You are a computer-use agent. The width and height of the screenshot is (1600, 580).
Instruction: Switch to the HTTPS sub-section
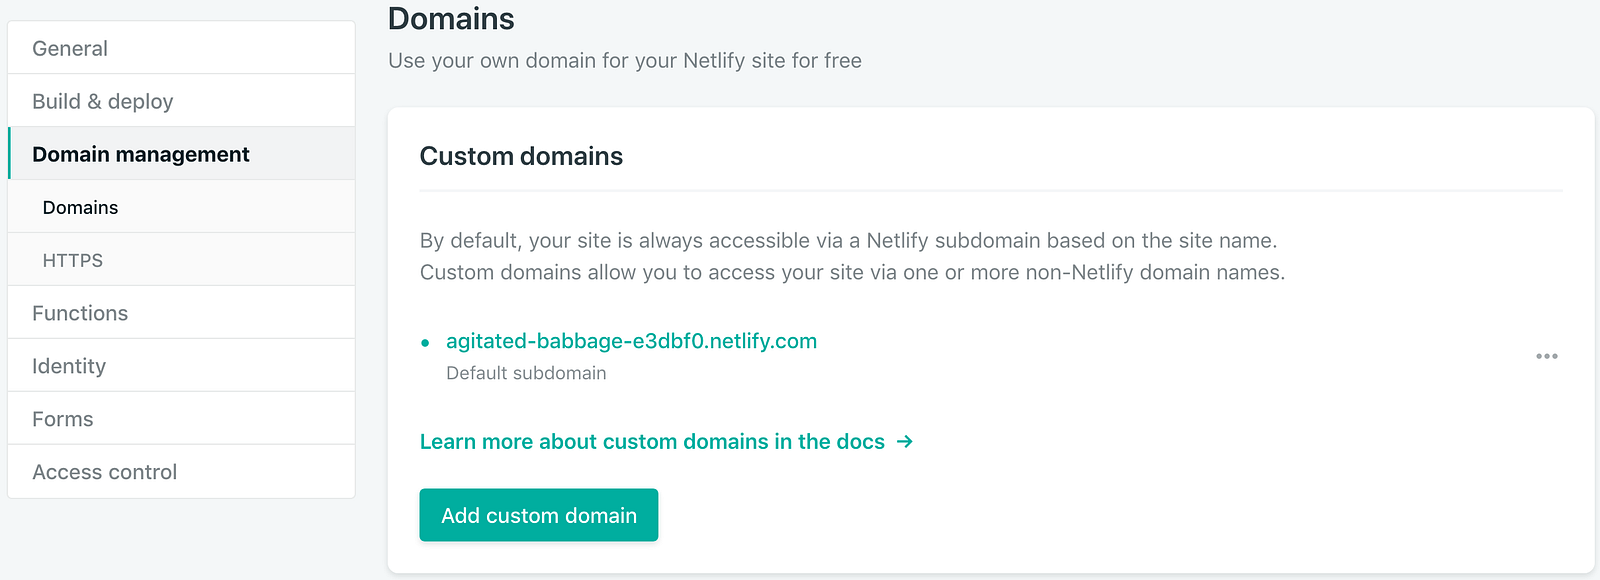tap(73, 260)
